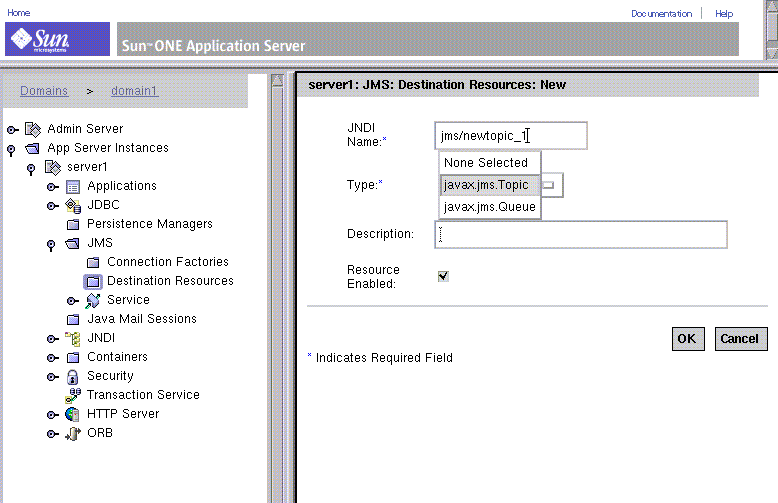Choose None Selected in Type list
The image size is (778, 503).
click(x=489, y=163)
